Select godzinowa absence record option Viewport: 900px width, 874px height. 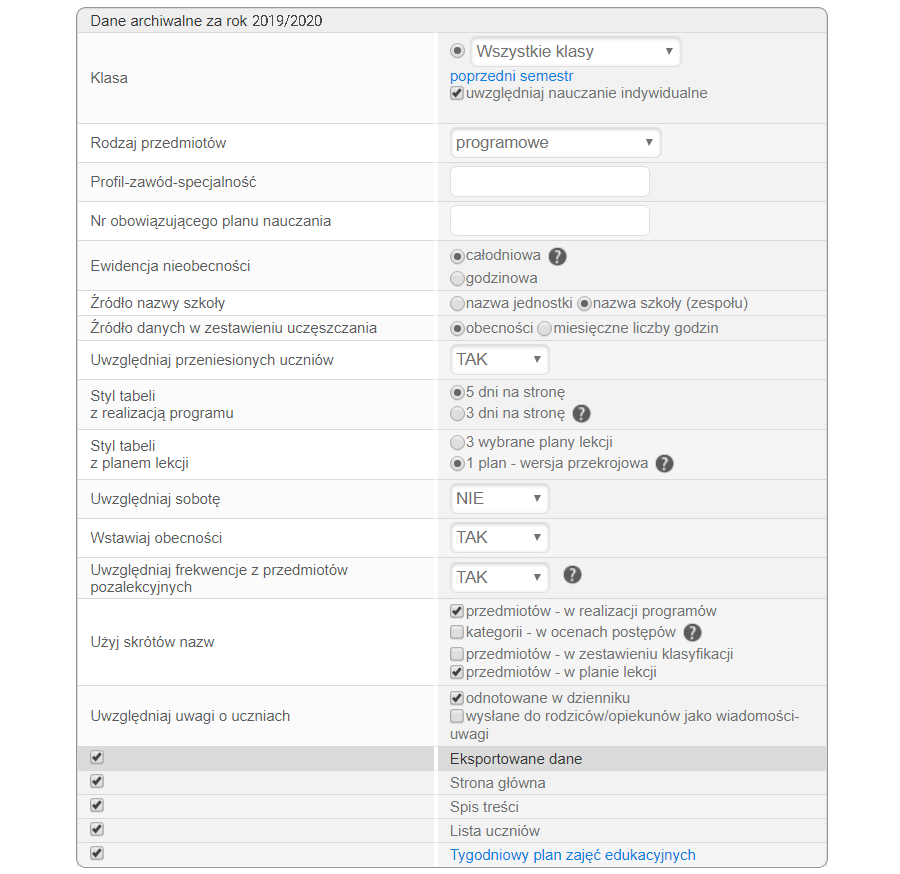click(x=458, y=278)
